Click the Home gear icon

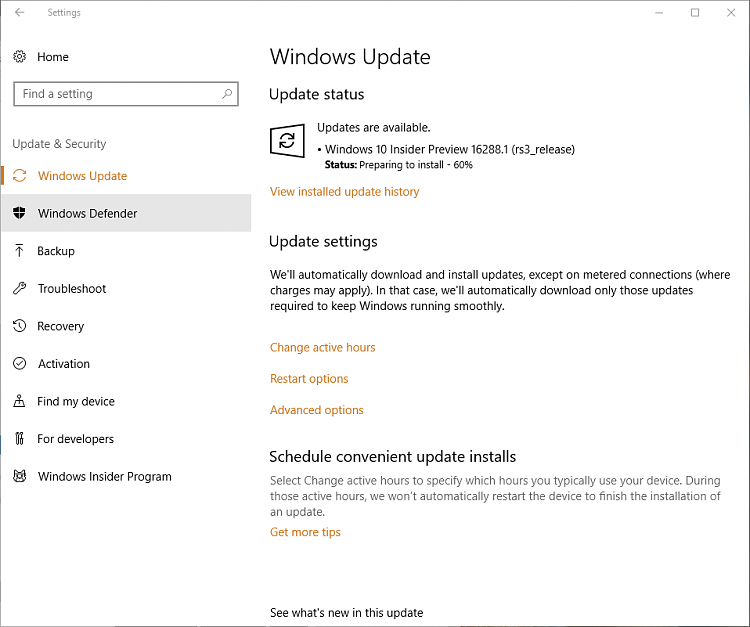[19, 56]
